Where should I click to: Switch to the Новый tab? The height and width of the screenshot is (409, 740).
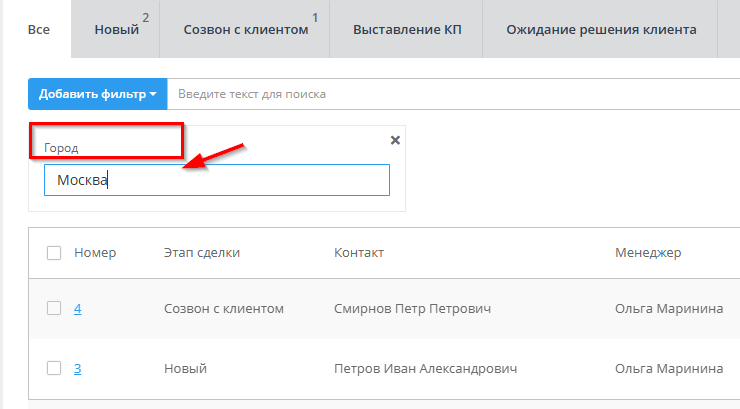tap(116, 29)
